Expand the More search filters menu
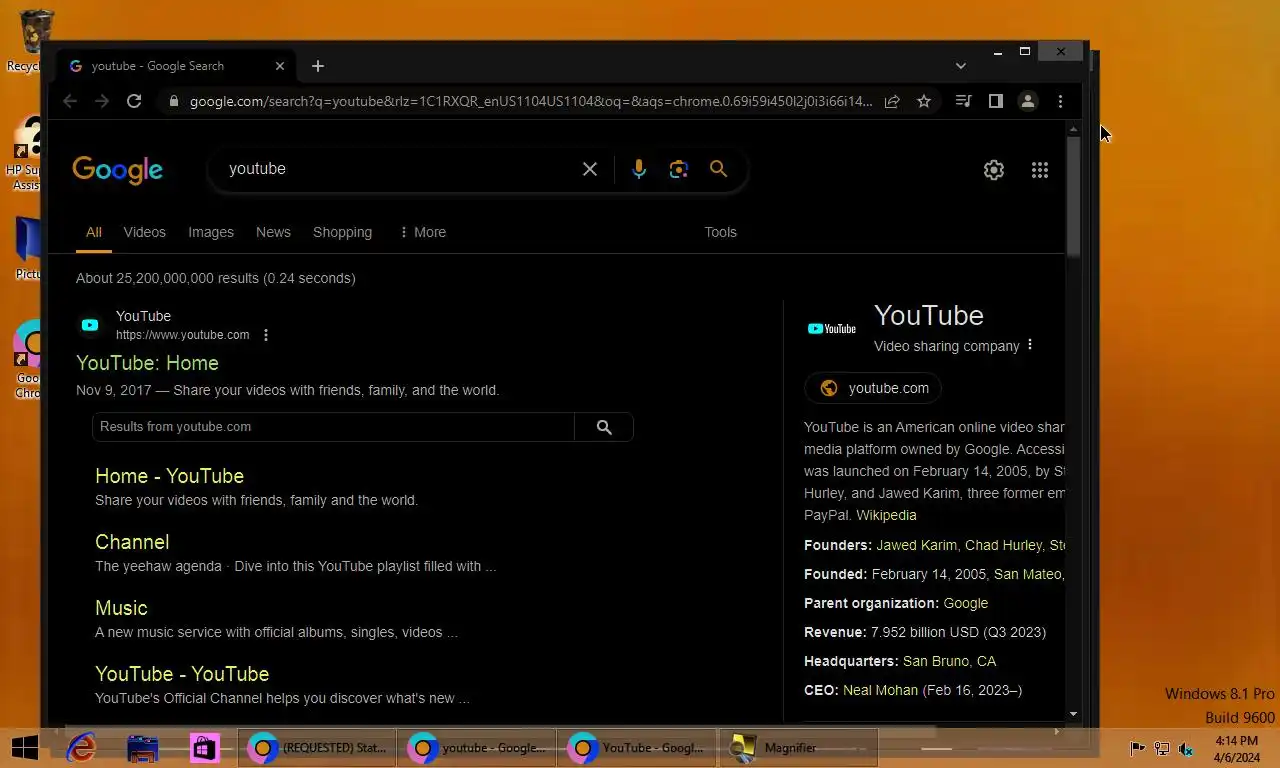 tap(422, 232)
